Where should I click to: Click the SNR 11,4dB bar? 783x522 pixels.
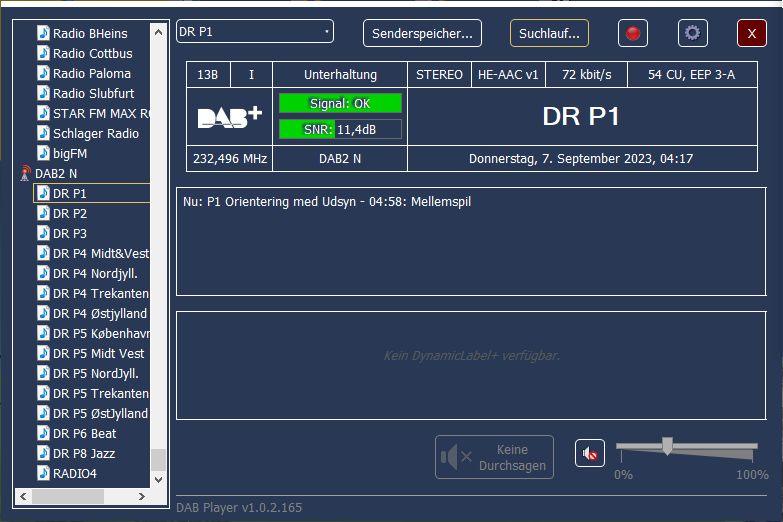(x=340, y=129)
